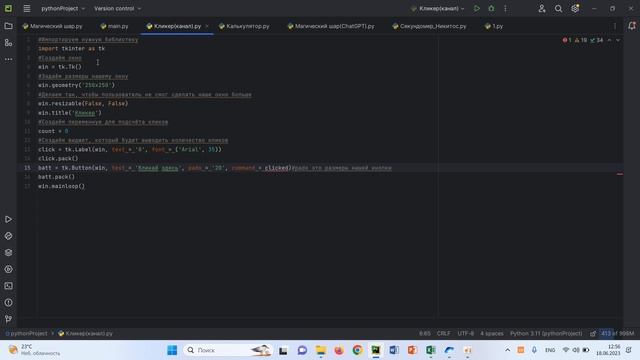Switch to Секундомер_Никитос.py tab
The height and width of the screenshot is (360, 640).
coord(429,26)
